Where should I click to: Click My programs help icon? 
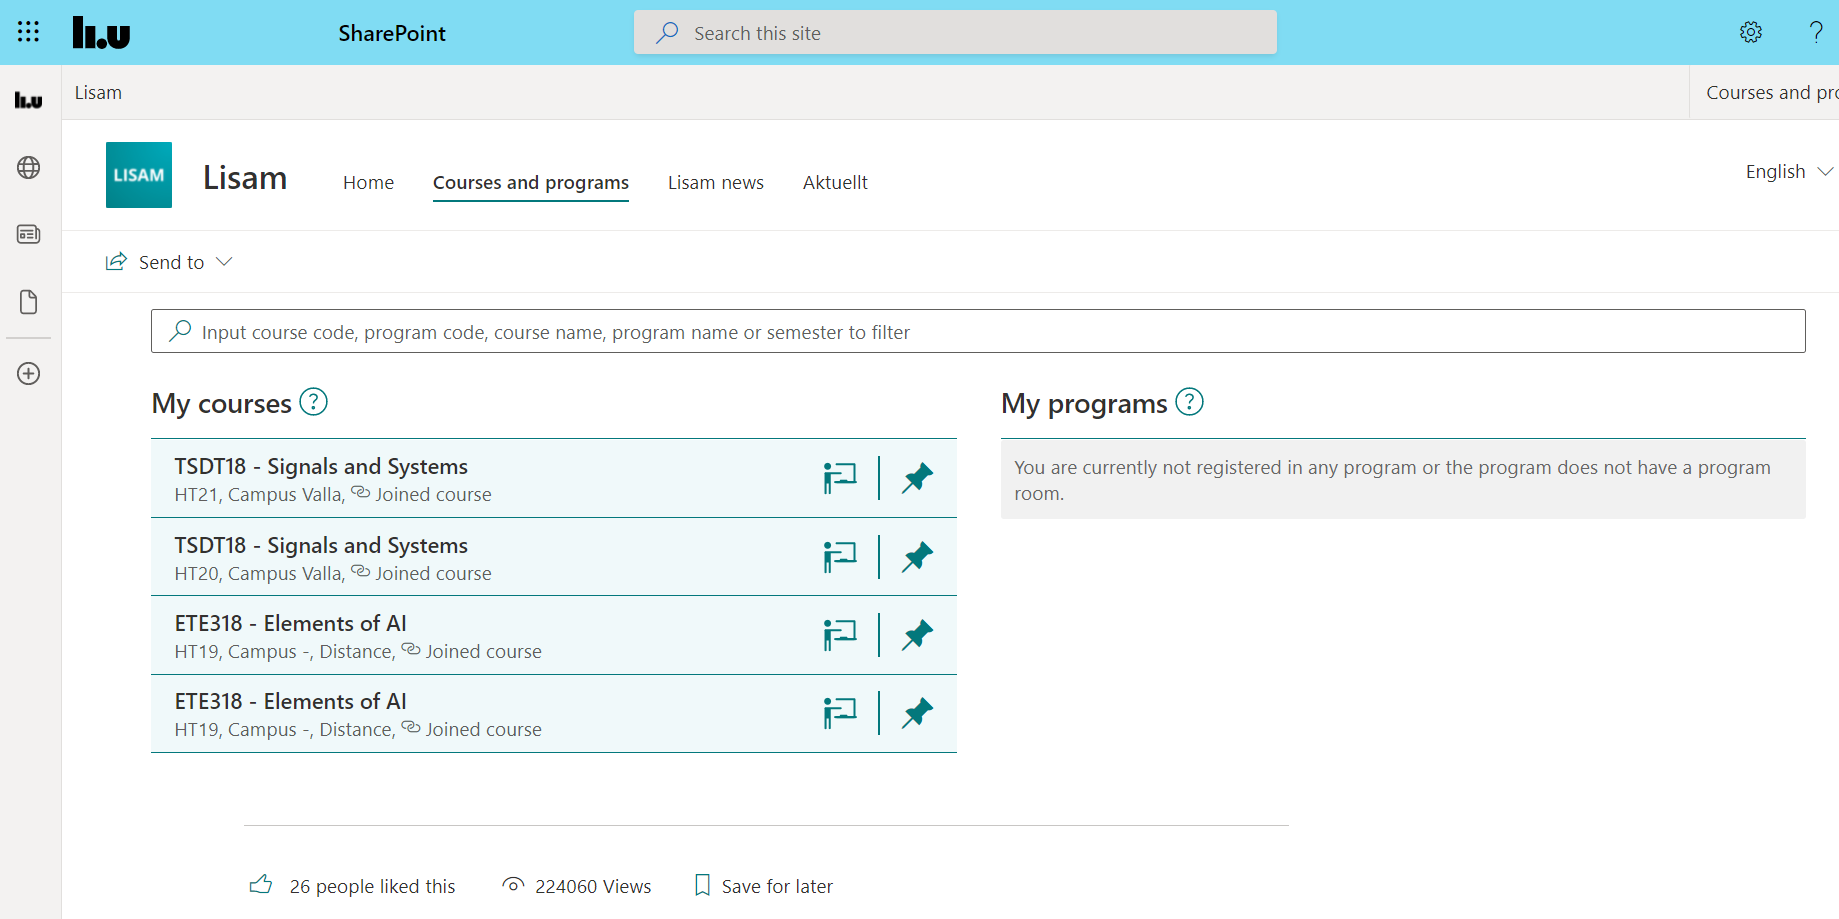(1189, 402)
